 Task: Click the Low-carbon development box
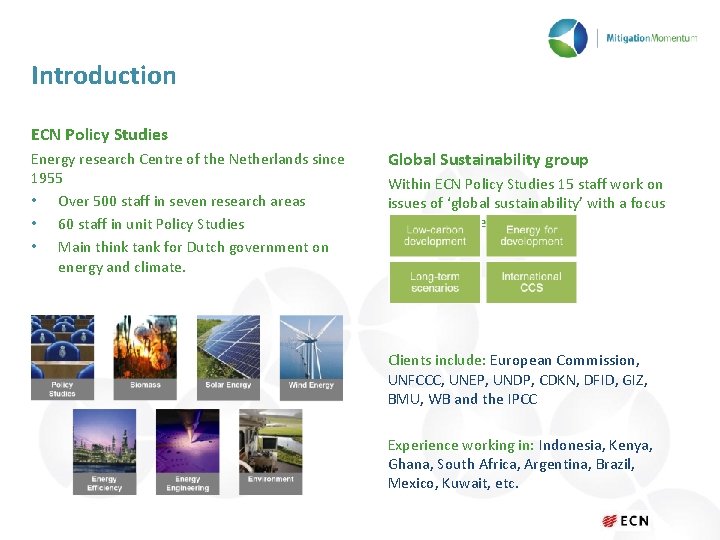coord(435,236)
